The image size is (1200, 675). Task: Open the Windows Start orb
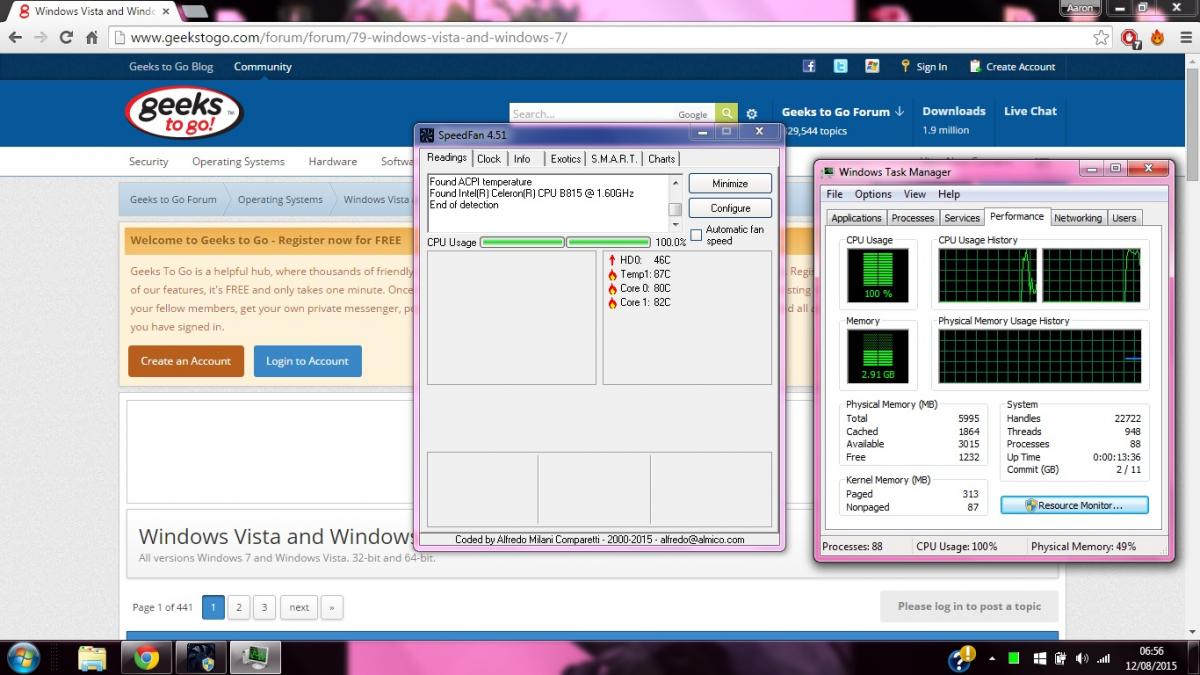coord(23,657)
